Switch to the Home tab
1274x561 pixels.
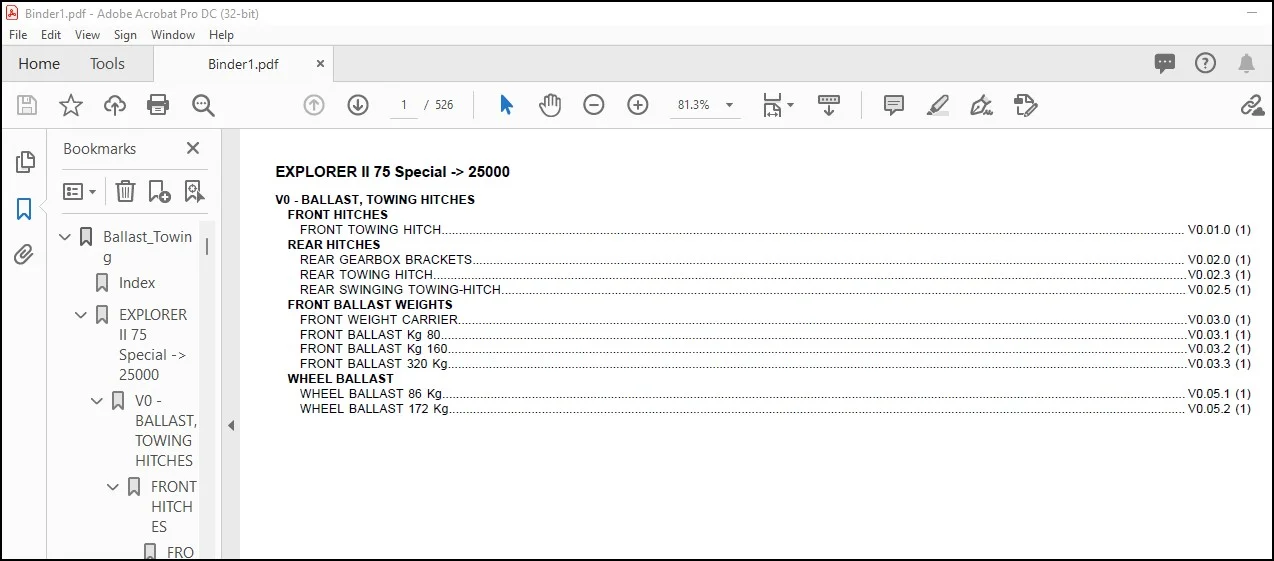click(39, 64)
